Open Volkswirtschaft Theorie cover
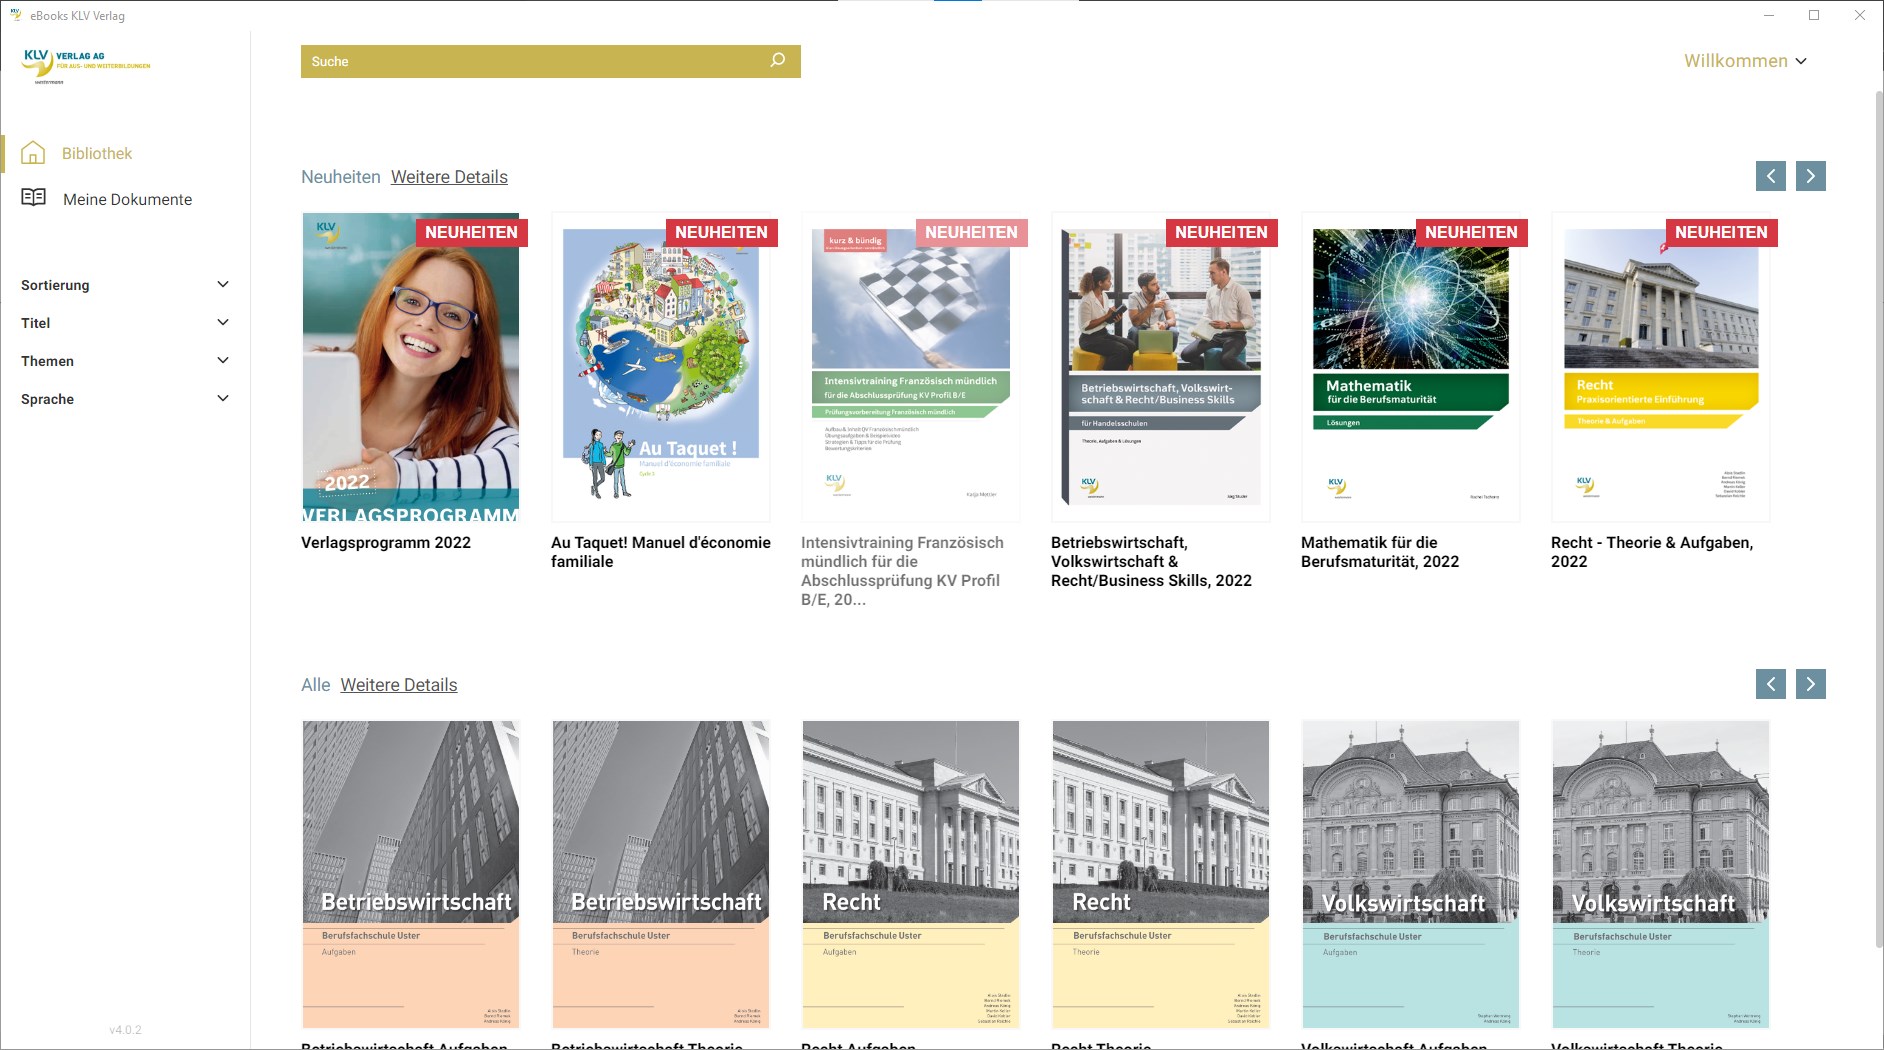Image resolution: width=1884 pixels, height=1050 pixels. point(1661,874)
